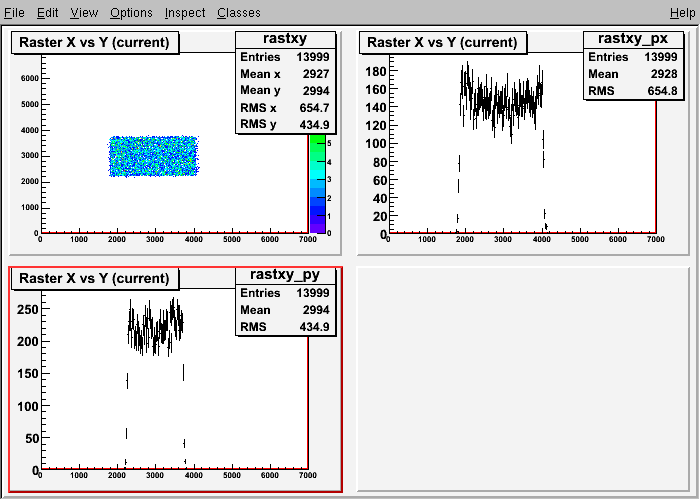The image size is (700, 500).
Task: Open the Classes menu
Action: point(239,12)
